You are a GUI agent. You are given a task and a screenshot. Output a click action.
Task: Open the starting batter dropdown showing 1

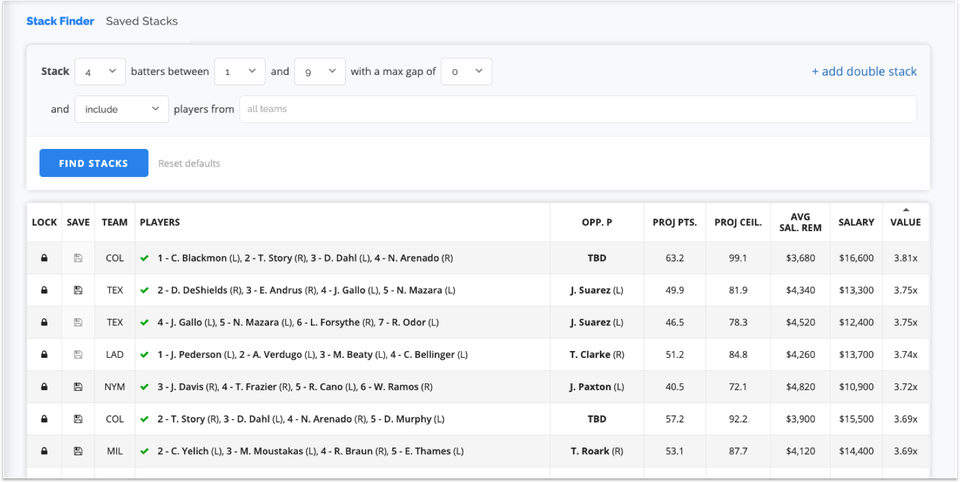[239, 72]
